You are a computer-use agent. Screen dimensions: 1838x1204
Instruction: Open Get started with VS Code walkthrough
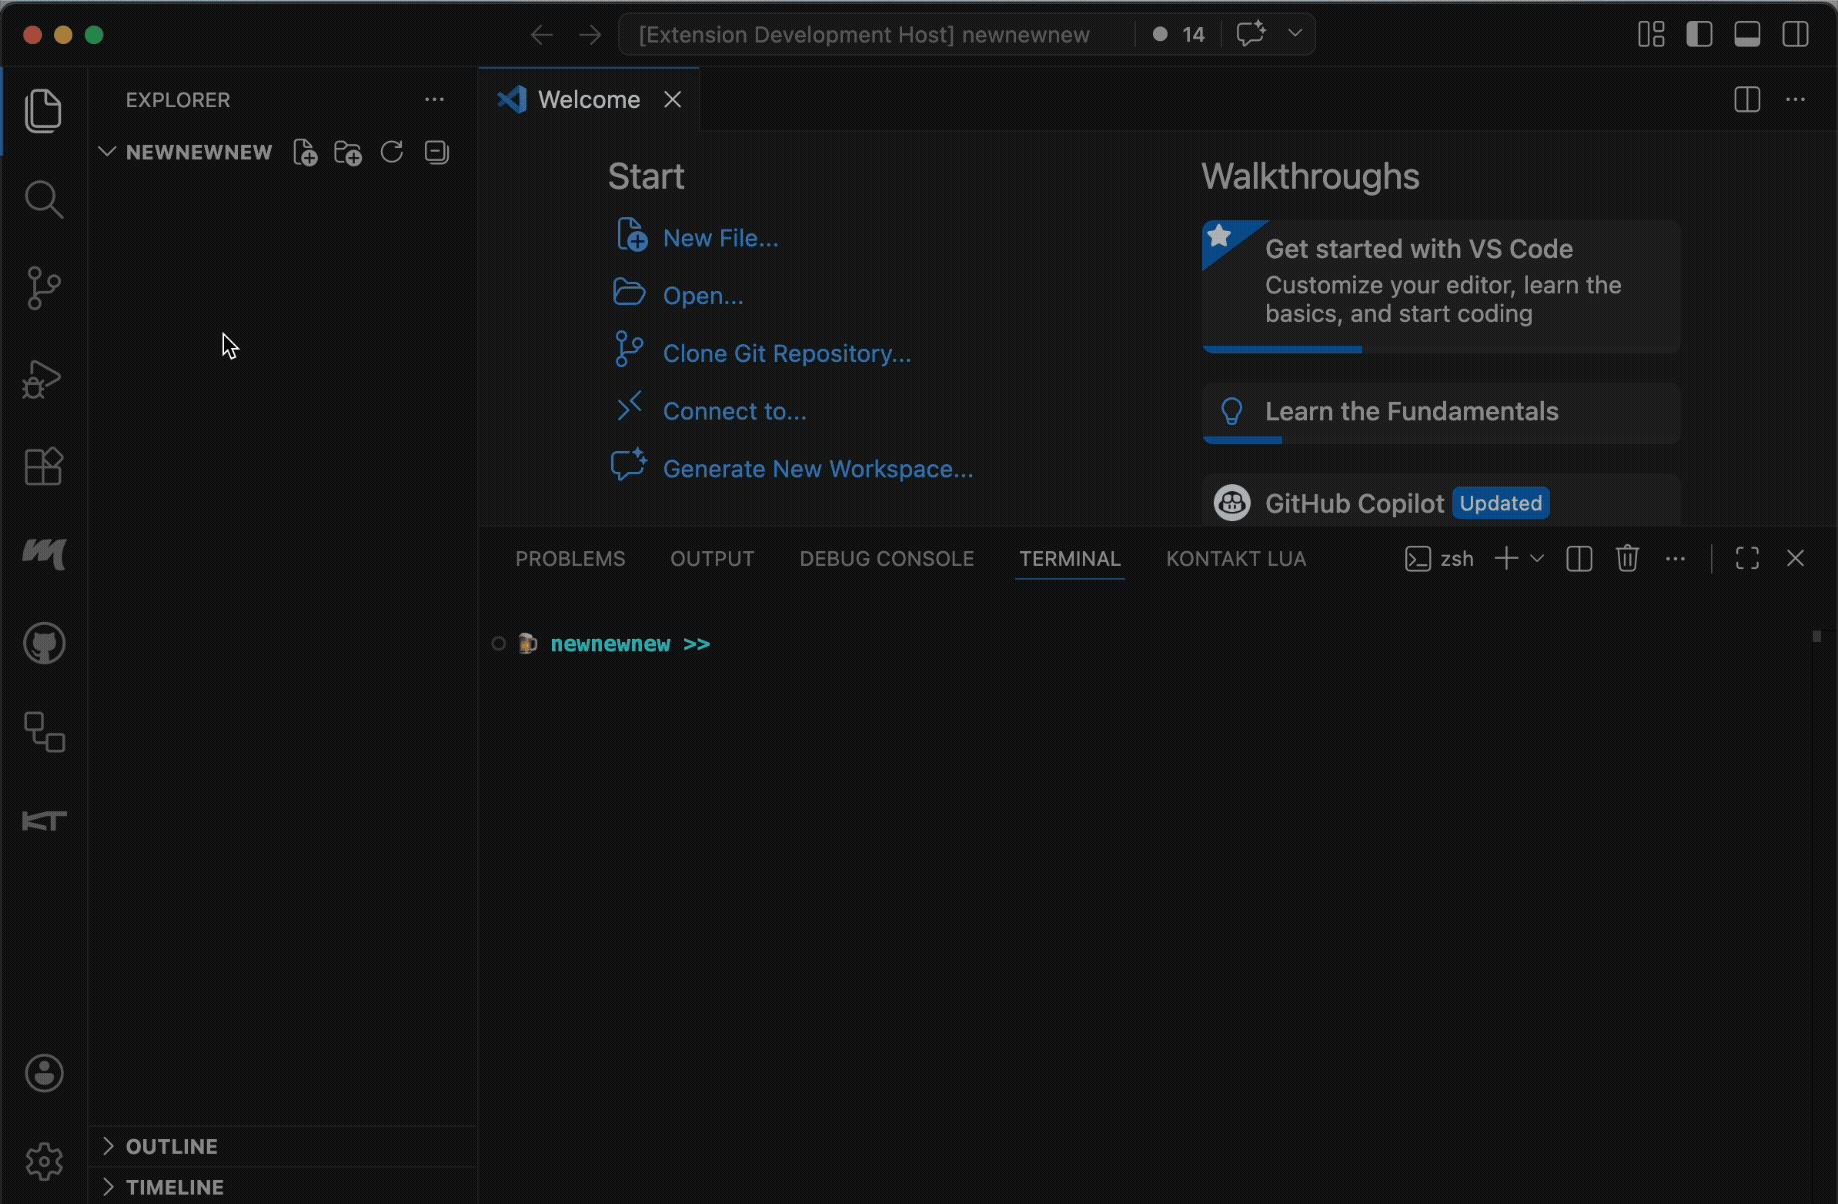click(1441, 286)
